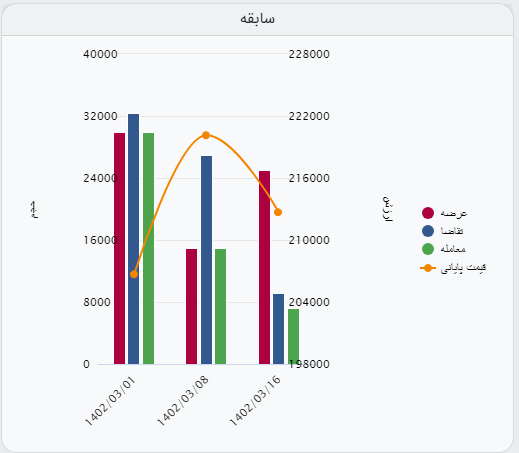This screenshot has height=453, width=519.
Task: Click the blue demand bar for 1402/03/08
Action: 206,260
